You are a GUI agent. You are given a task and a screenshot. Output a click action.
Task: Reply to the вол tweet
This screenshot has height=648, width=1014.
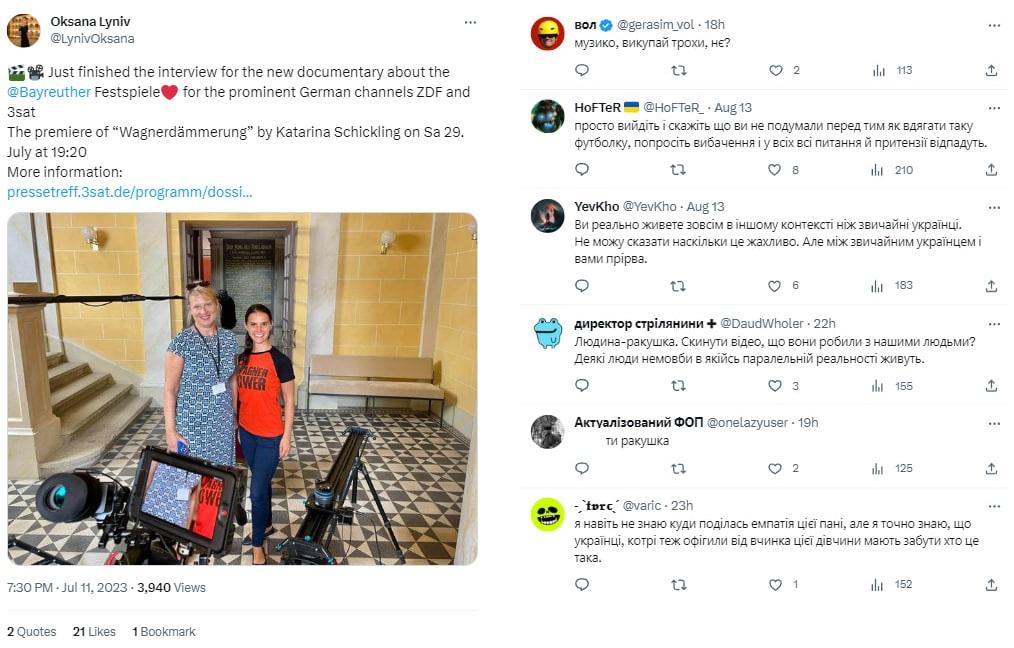click(x=582, y=70)
